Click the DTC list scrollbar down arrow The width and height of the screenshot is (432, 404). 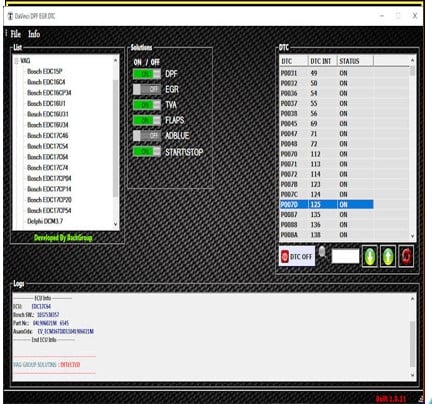pos(412,236)
